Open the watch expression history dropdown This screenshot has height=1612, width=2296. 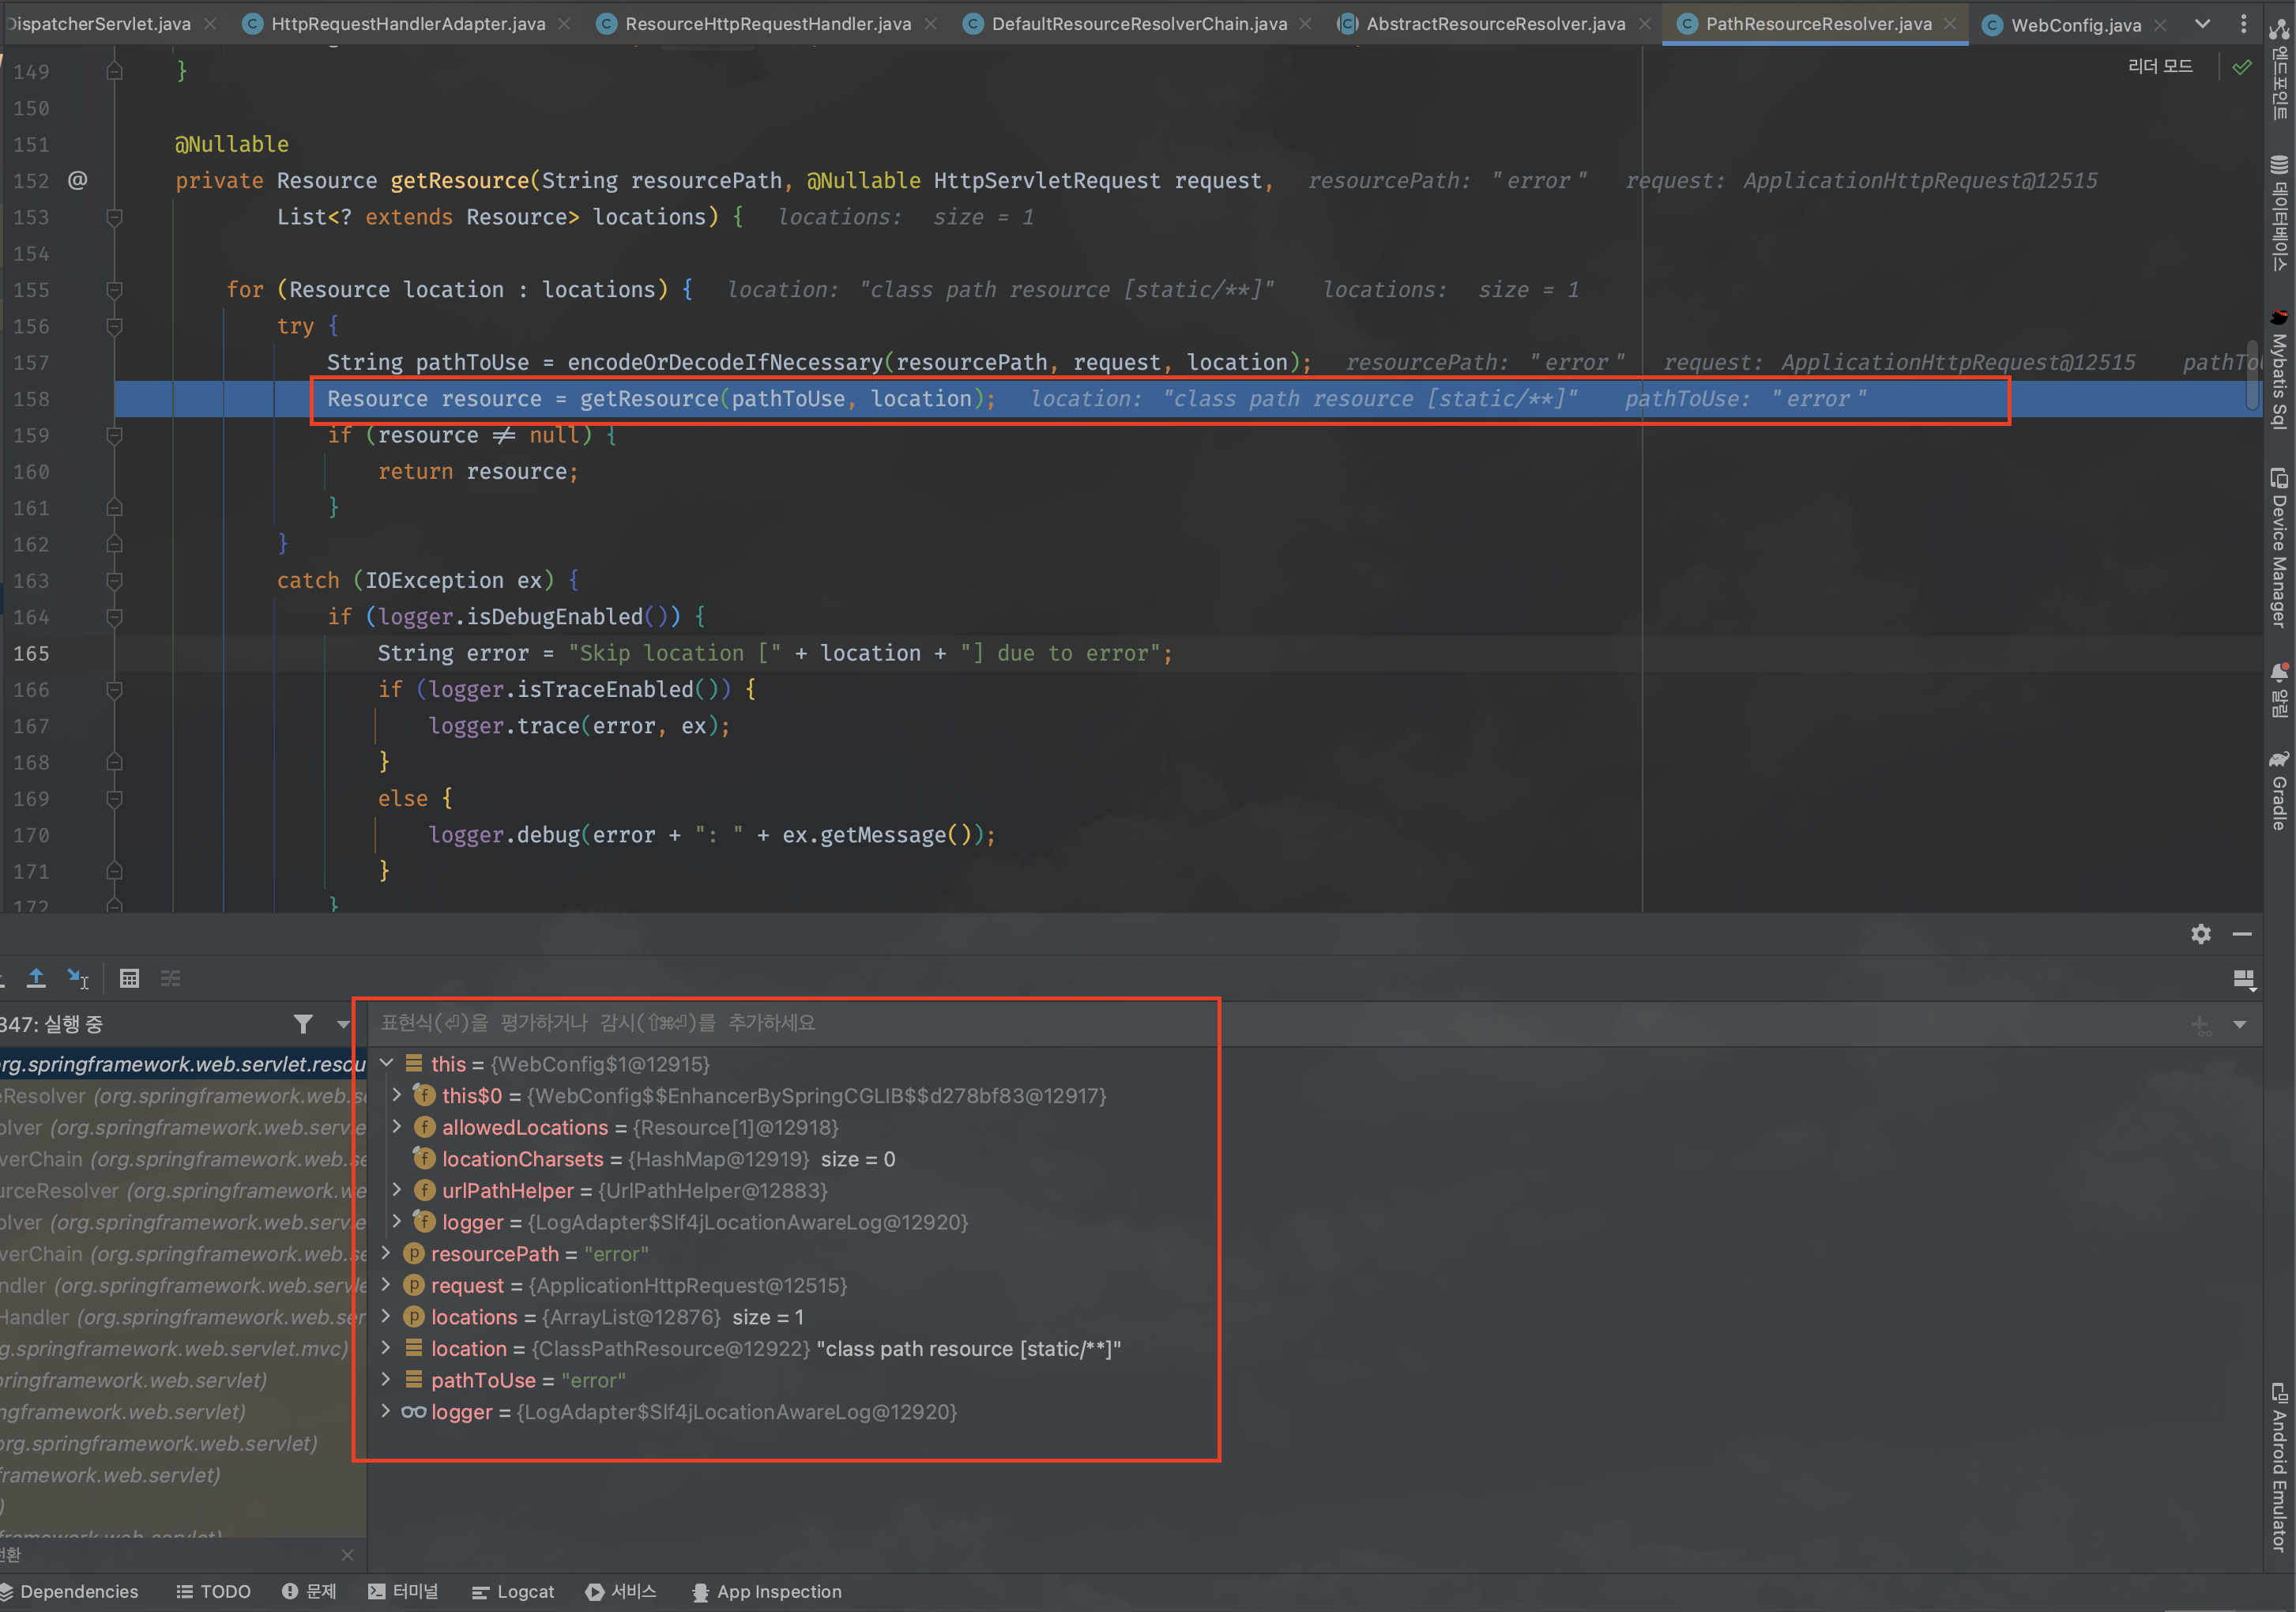click(x=2240, y=1025)
